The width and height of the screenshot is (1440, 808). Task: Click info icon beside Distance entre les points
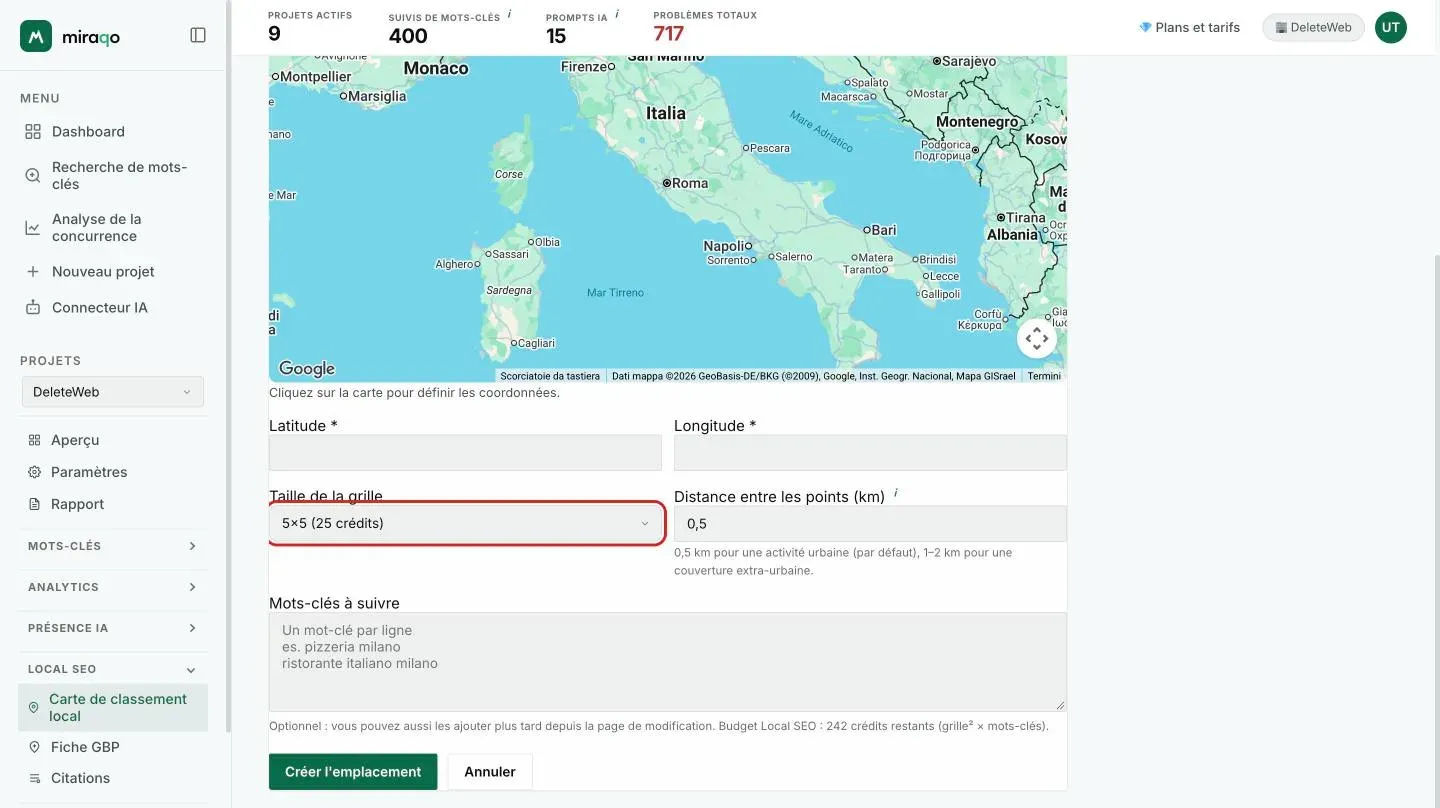[895, 494]
